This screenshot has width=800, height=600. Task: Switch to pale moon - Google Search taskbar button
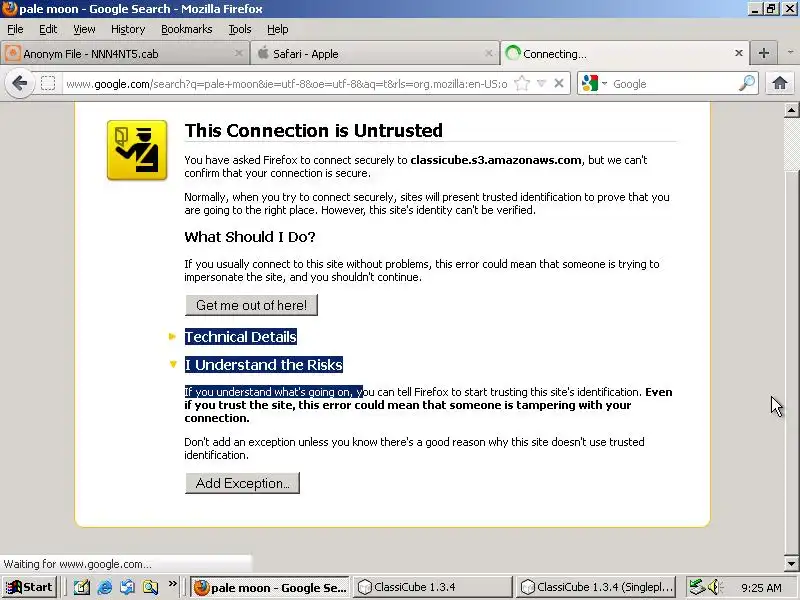(270, 587)
